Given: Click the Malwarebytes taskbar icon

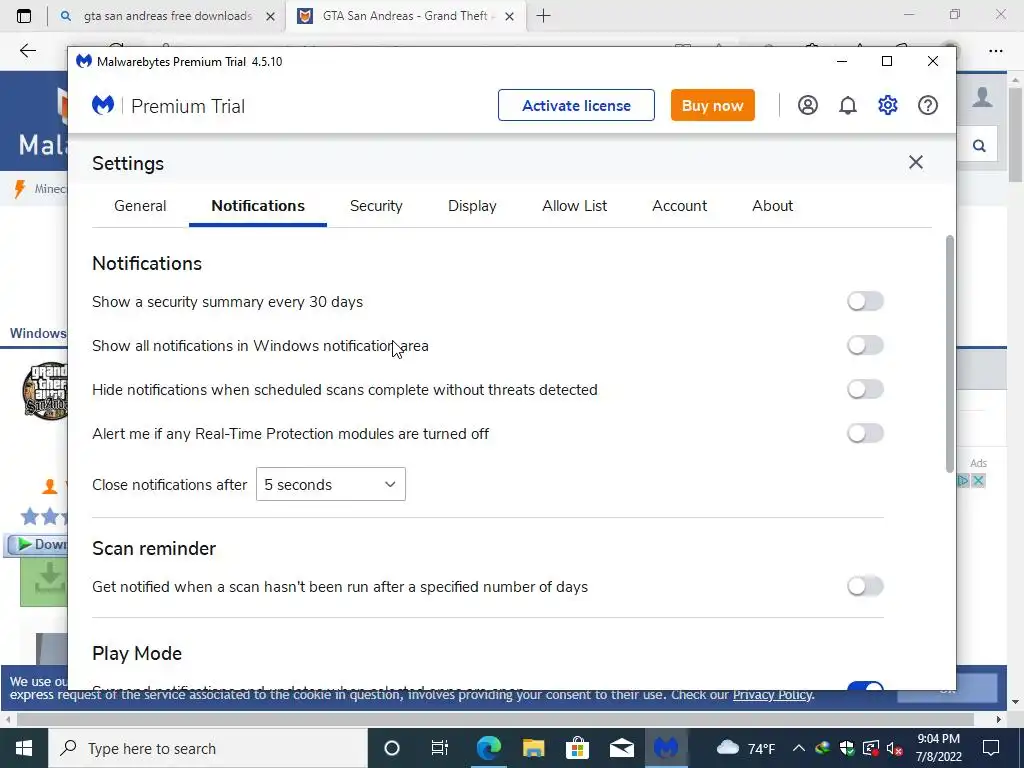Looking at the screenshot, I should 666,748.
